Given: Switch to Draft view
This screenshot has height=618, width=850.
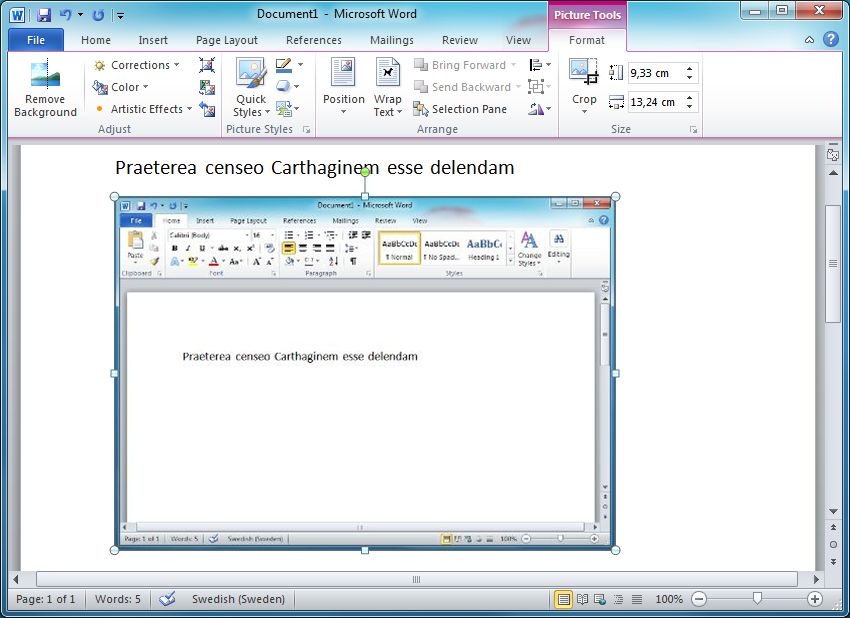Looking at the screenshot, I should 637,599.
